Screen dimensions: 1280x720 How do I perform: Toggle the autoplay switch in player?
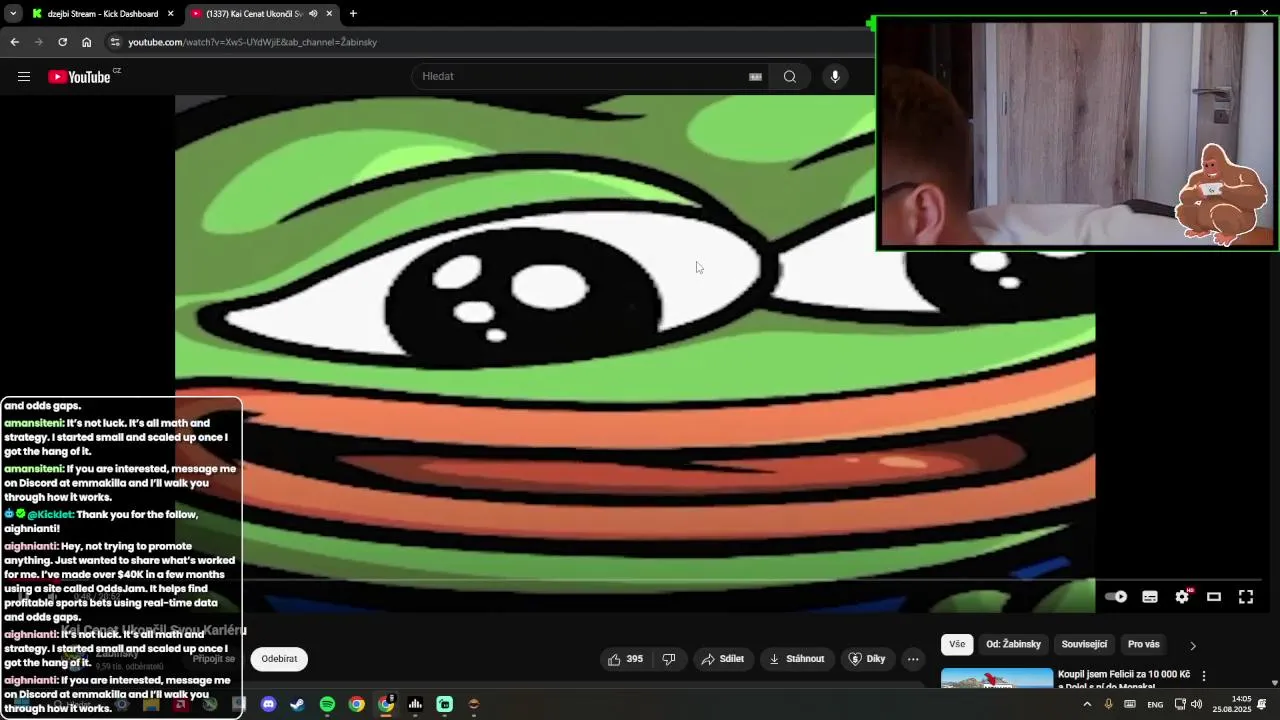pos(1116,597)
